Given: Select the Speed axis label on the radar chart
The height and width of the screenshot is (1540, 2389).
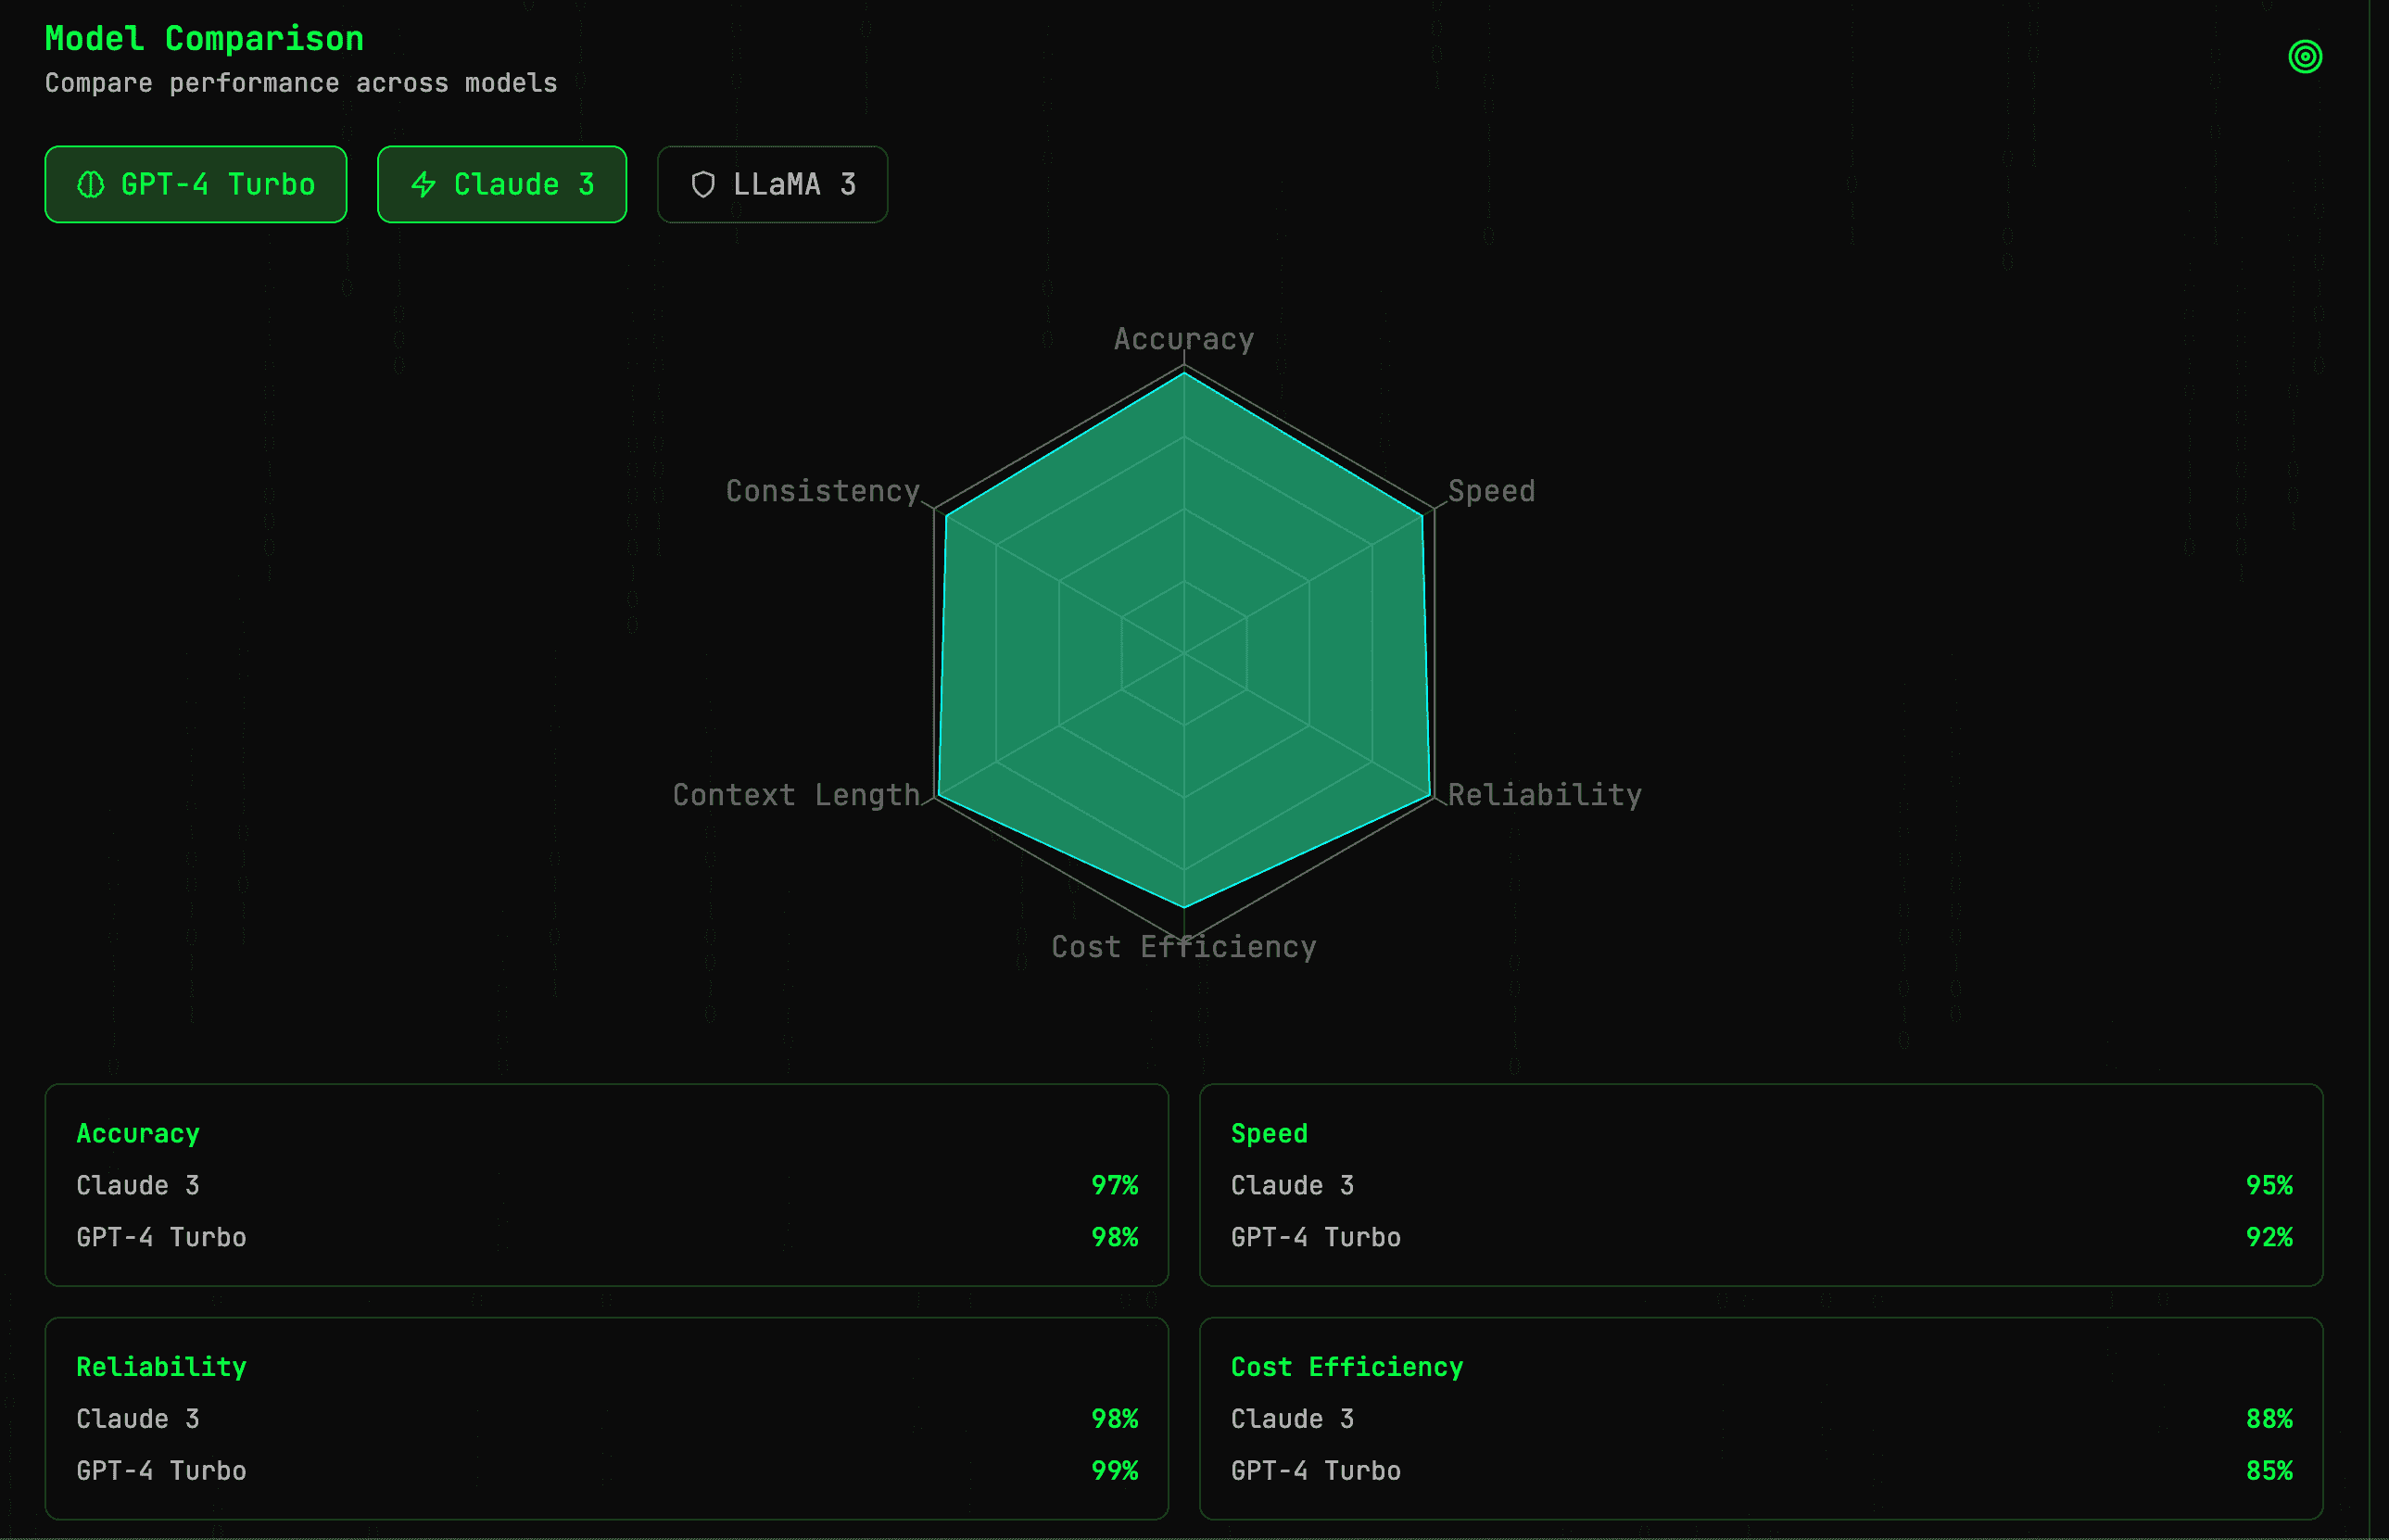Looking at the screenshot, I should [x=1492, y=490].
